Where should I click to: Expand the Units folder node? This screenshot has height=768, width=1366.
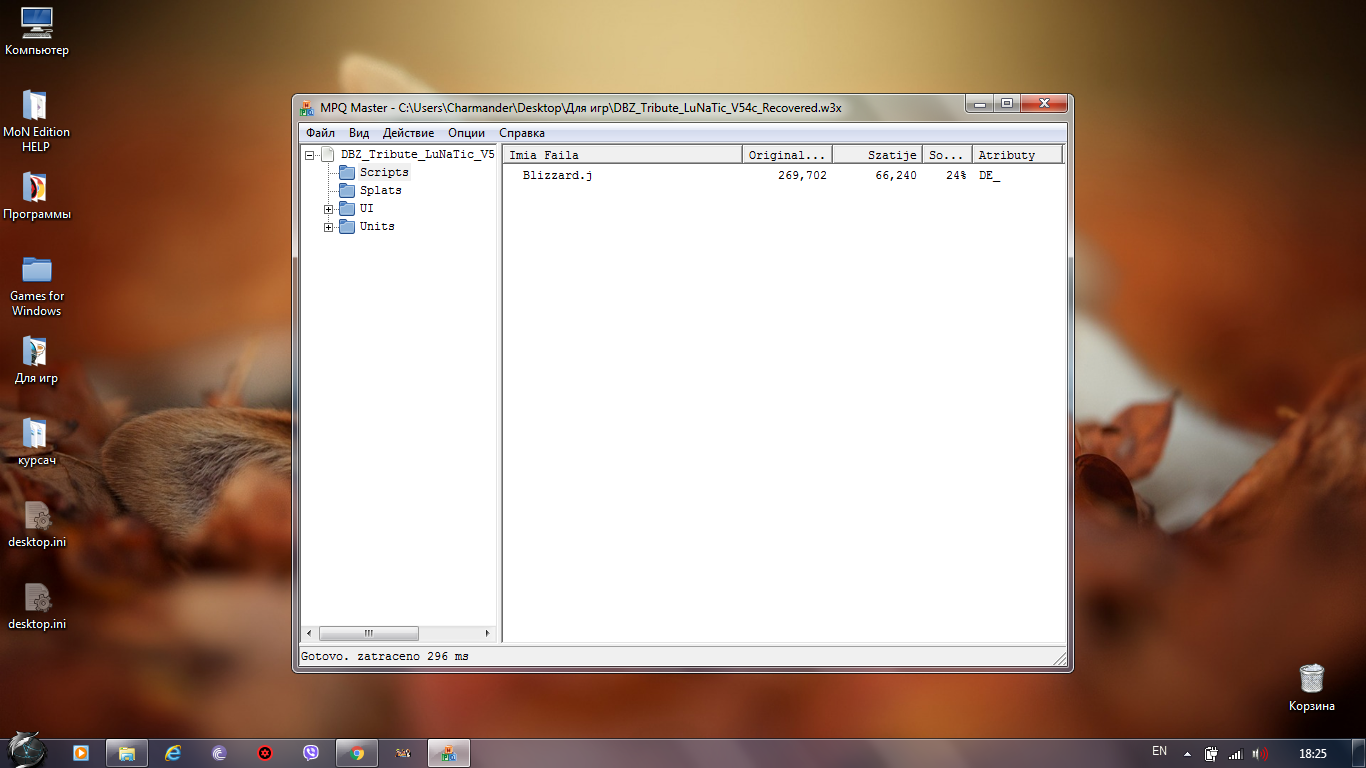coord(328,227)
